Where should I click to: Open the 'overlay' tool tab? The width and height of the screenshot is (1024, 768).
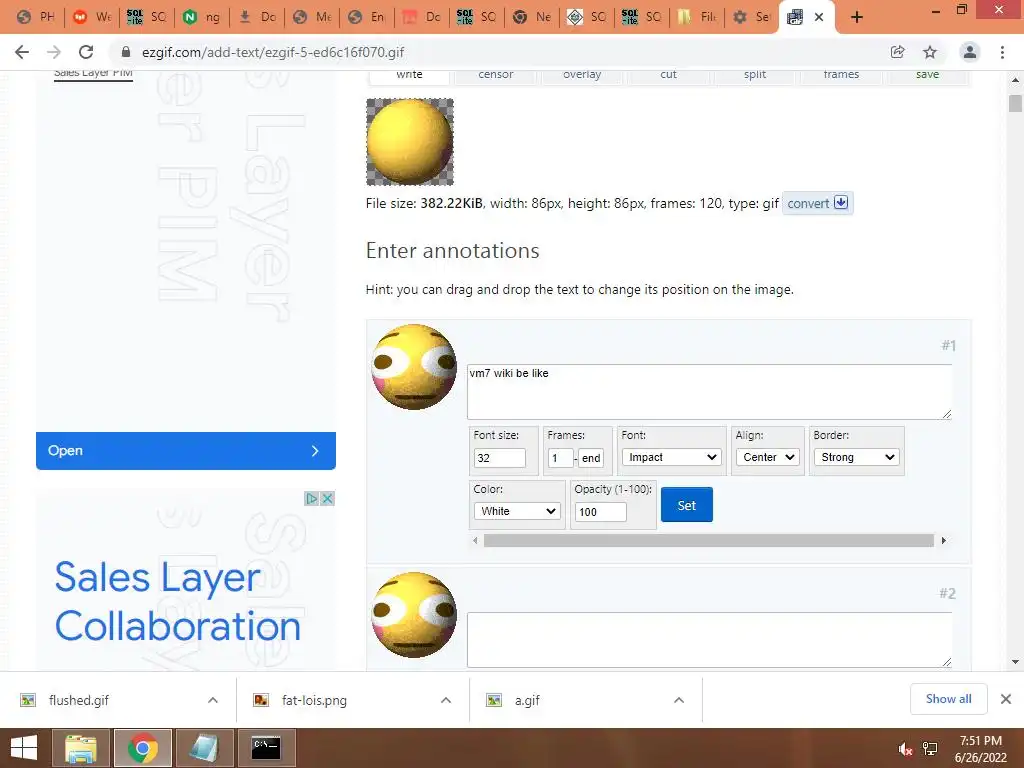coord(582,75)
